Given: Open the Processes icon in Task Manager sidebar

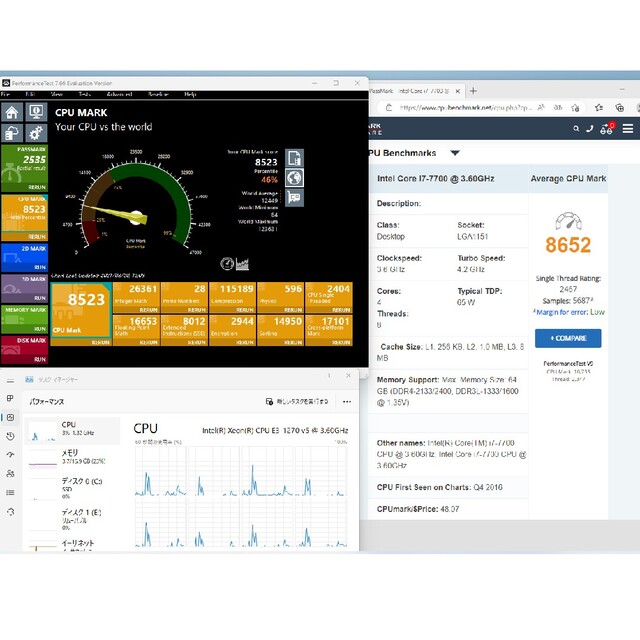Looking at the screenshot, I should pyautogui.click(x=10, y=398).
